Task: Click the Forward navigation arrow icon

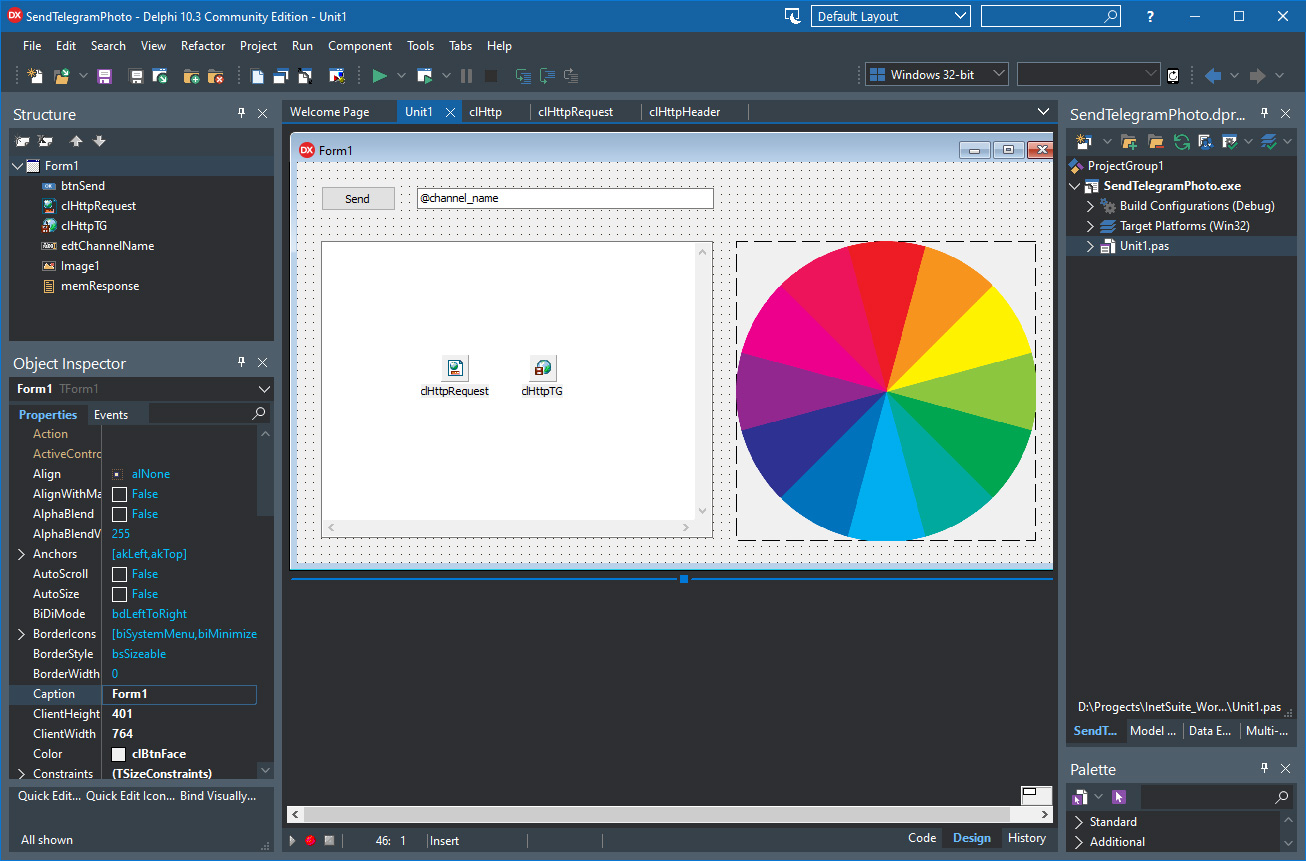Action: 1258,76
